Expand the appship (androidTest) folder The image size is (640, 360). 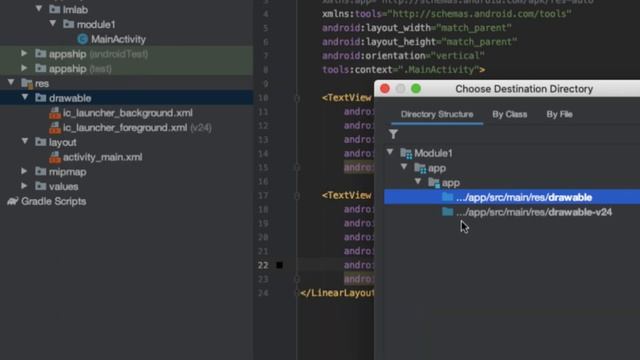coord(24,53)
